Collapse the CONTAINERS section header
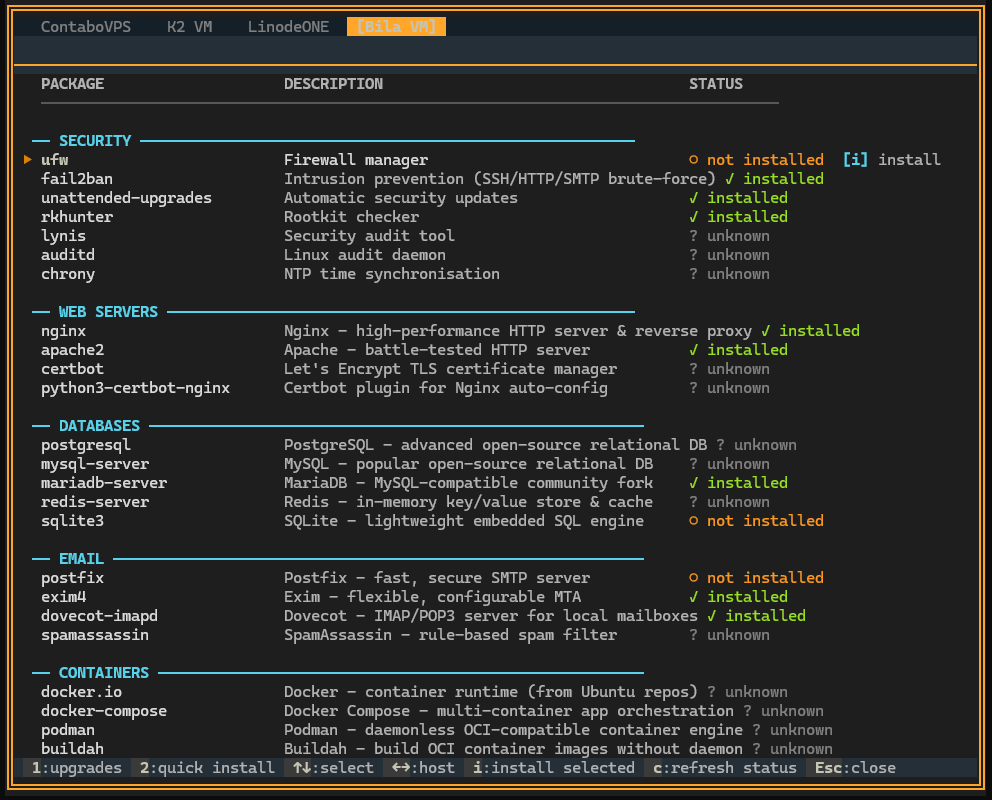Screen dimensions: 992x800 click(x=103, y=672)
